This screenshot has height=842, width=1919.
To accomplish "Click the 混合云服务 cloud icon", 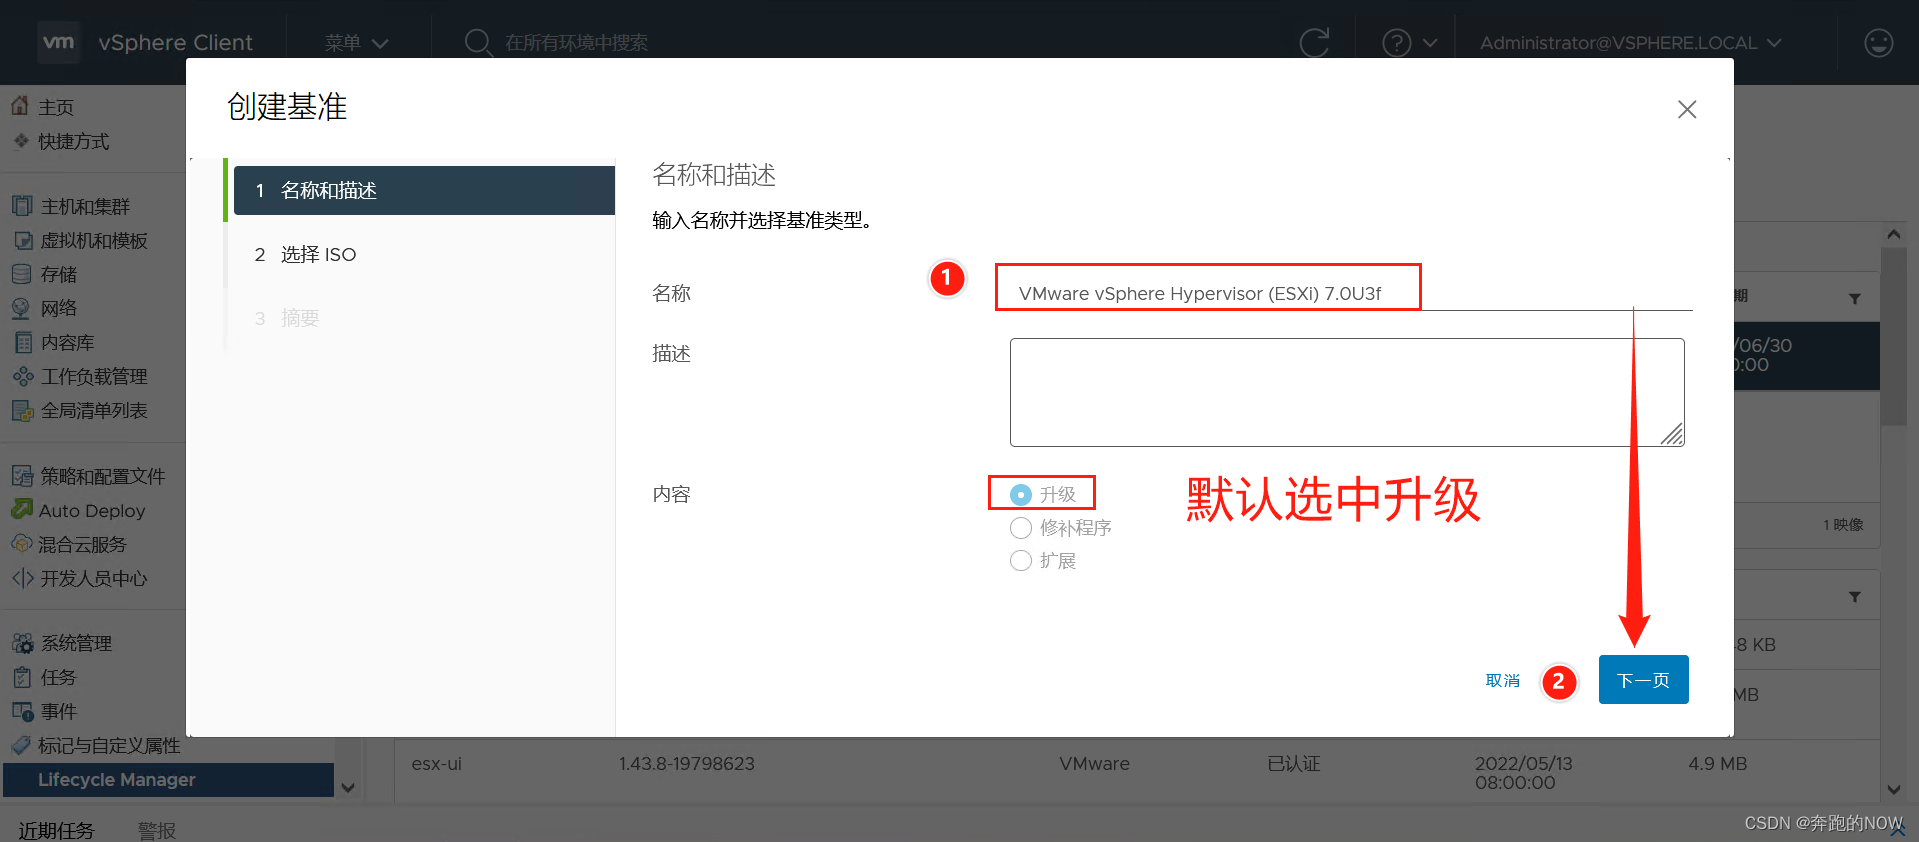I will [22, 544].
